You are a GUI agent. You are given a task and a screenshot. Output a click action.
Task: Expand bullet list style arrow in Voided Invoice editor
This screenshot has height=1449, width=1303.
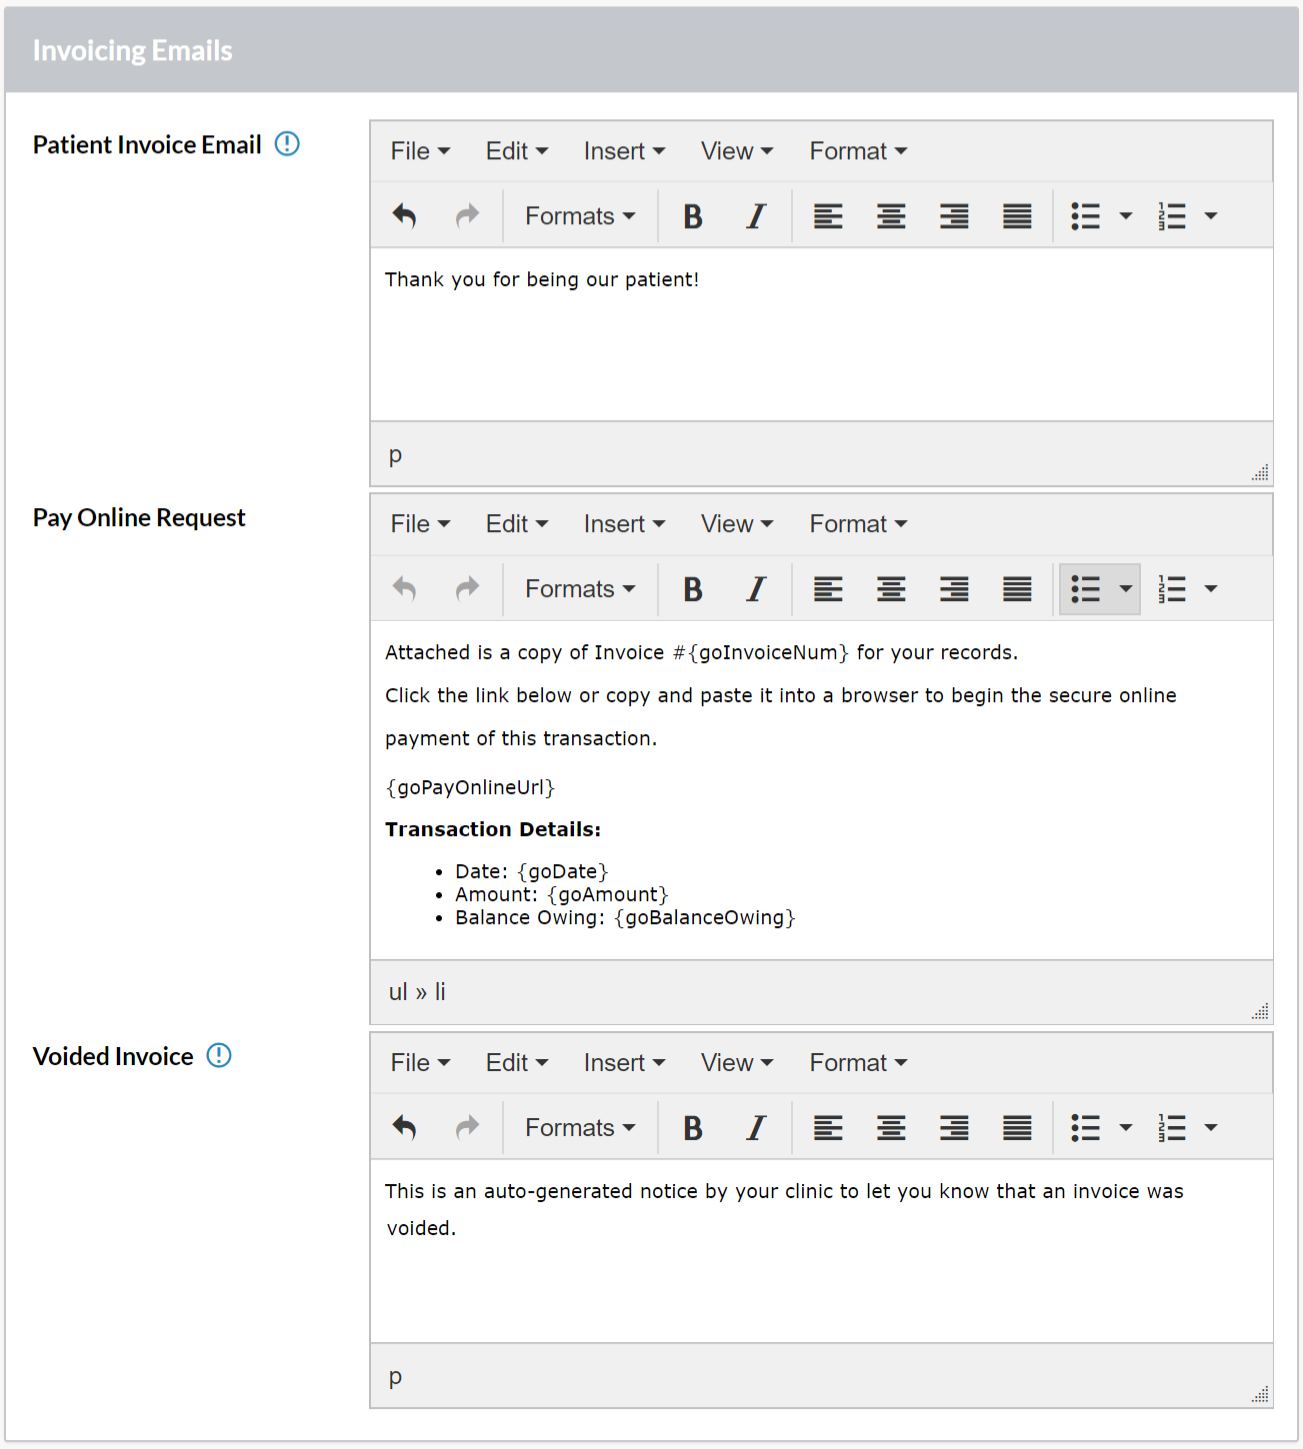pos(1125,1128)
